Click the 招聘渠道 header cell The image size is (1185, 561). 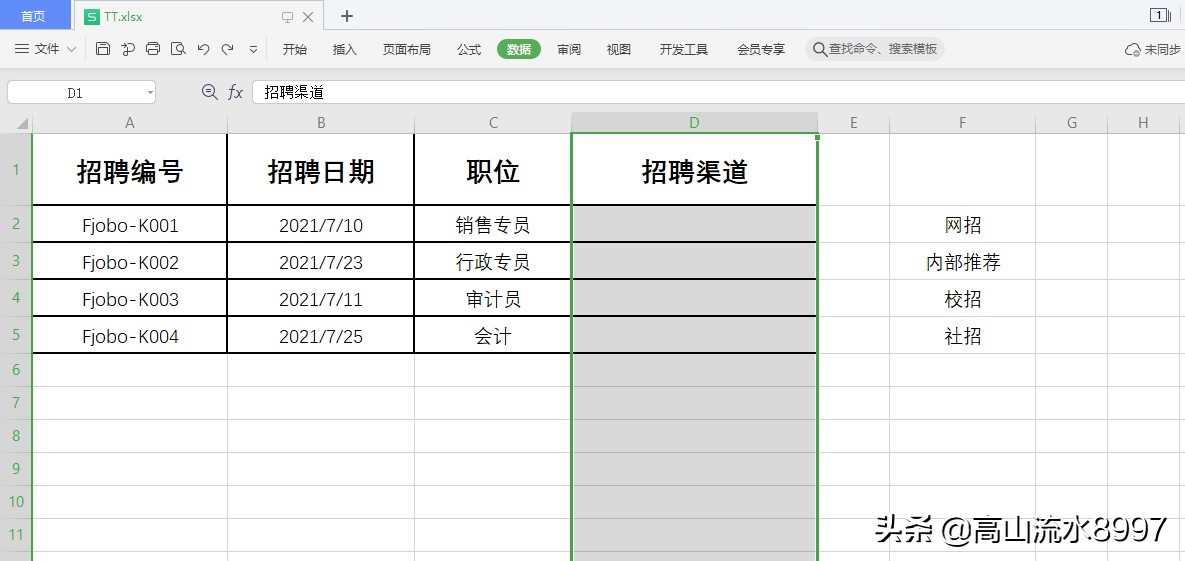(x=695, y=169)
